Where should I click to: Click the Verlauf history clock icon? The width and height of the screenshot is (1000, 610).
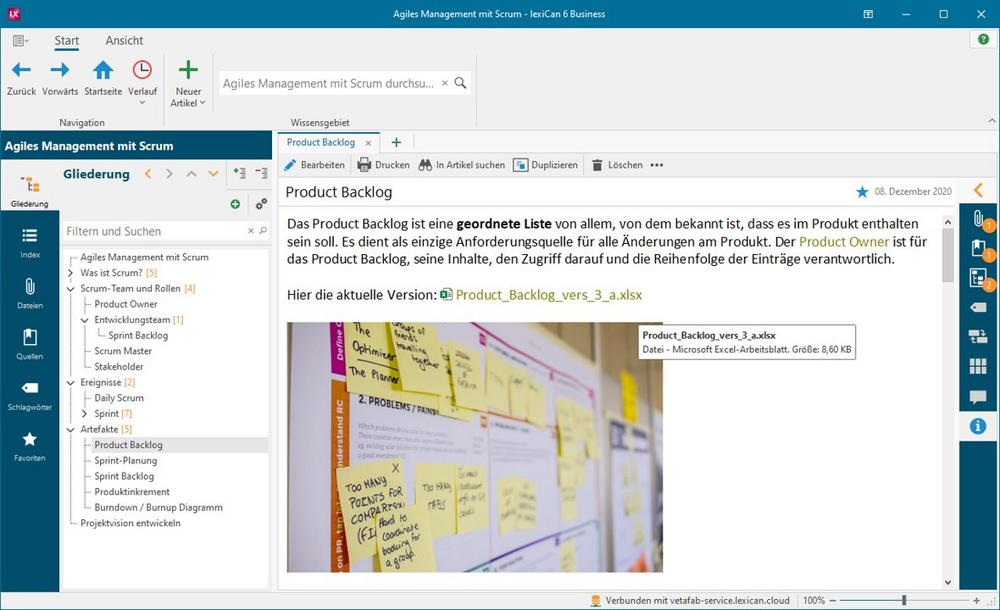point(142,70)
